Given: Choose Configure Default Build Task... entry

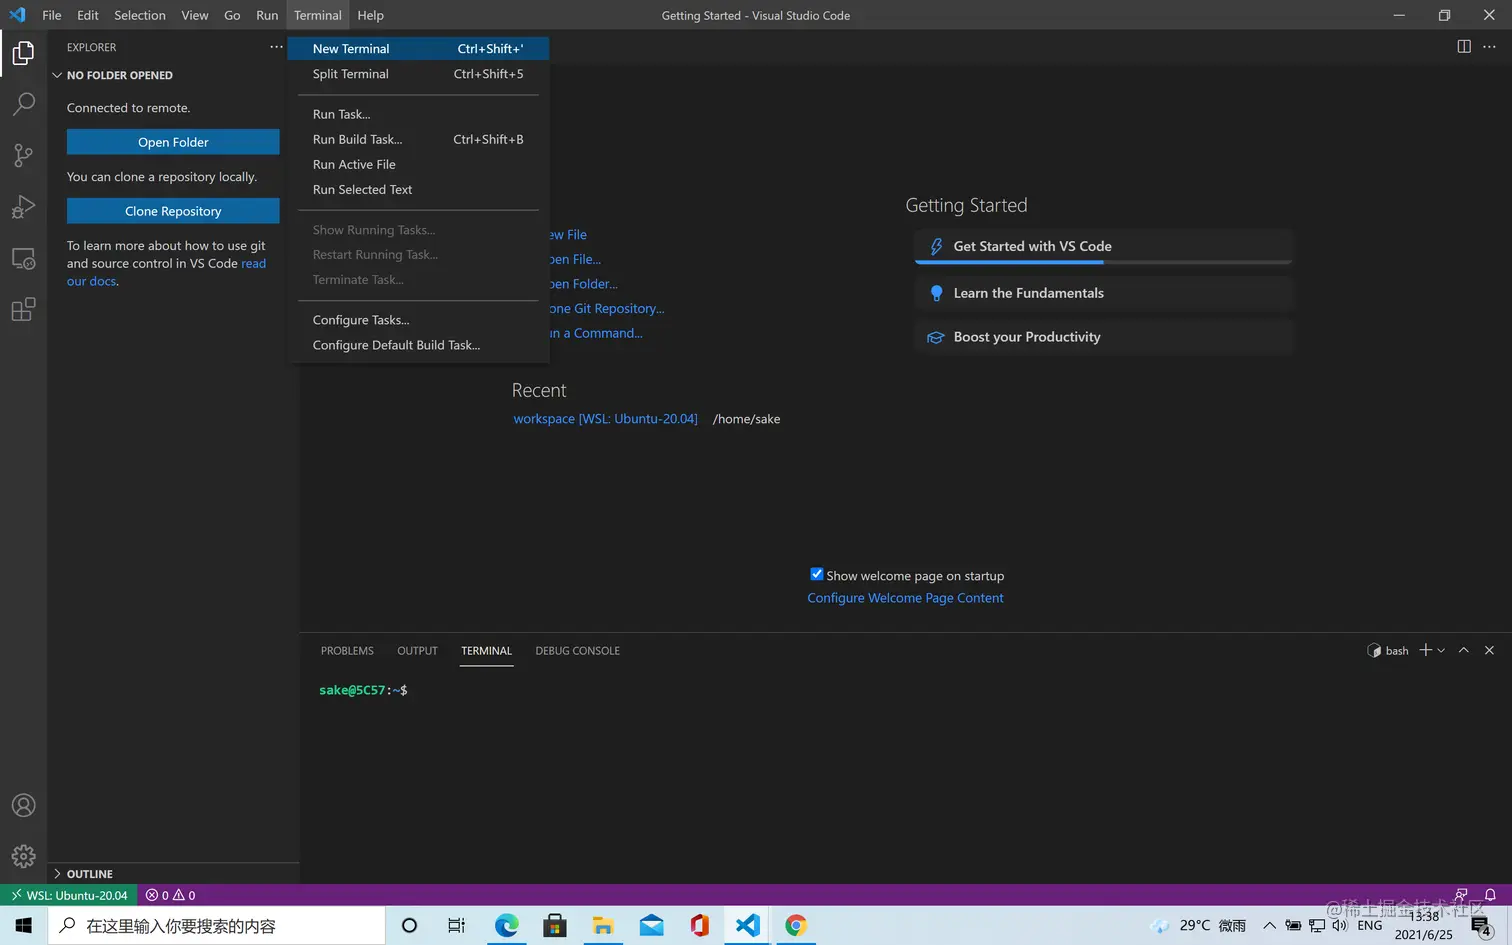Looking at the screenshot, I should pyautogui.click(x=418, y=345).
